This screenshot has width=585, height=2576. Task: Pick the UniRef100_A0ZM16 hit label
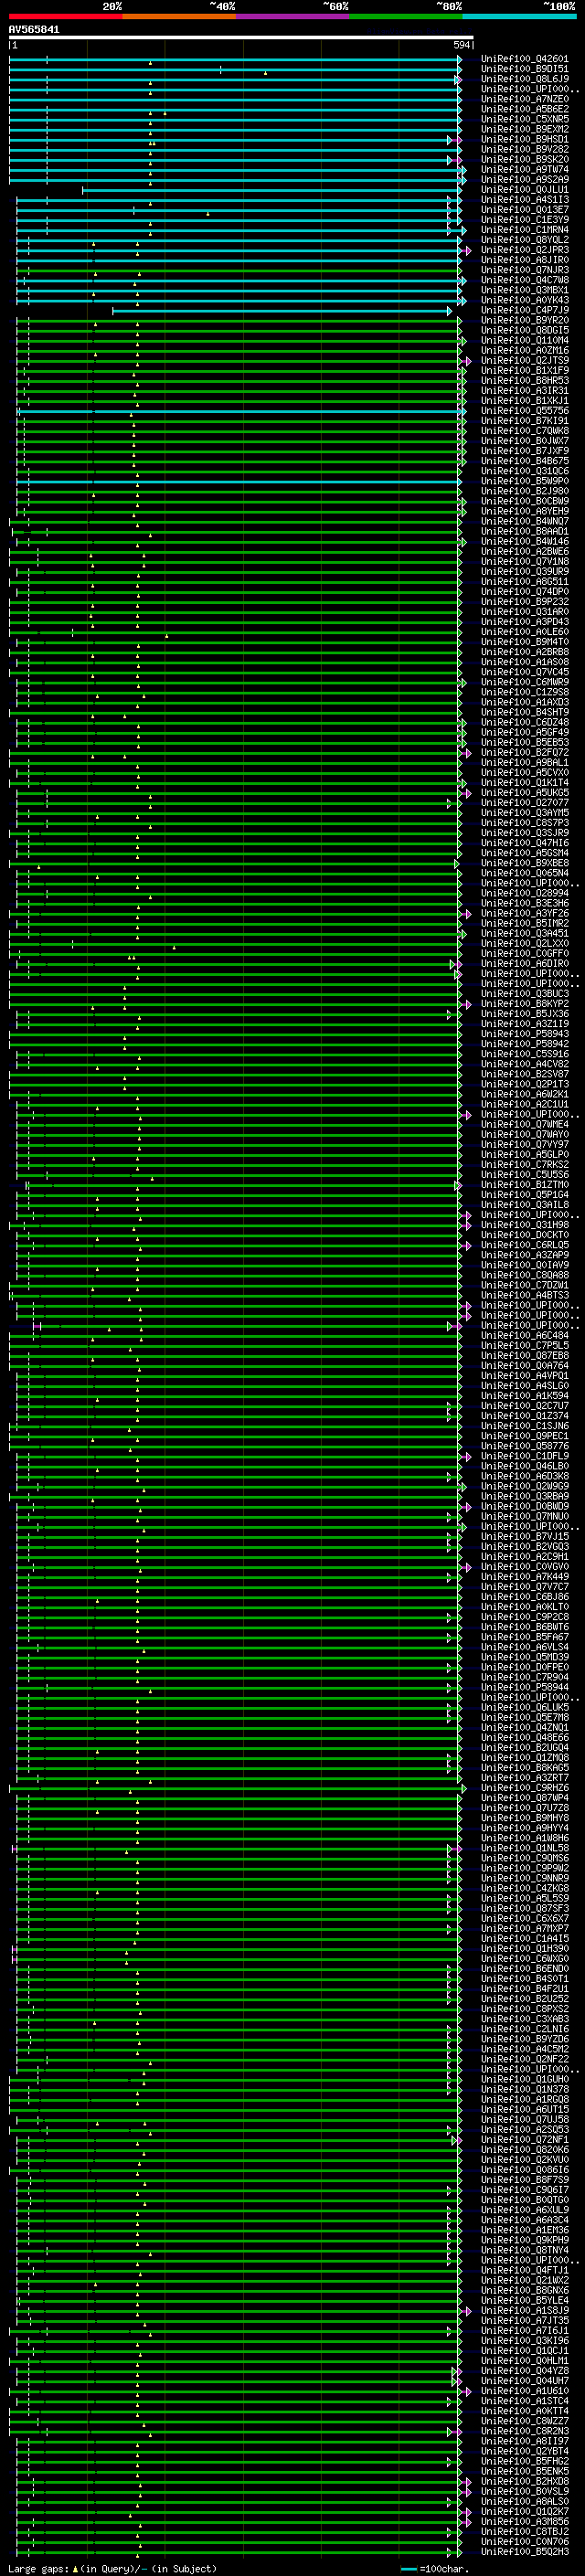(524, 351)
